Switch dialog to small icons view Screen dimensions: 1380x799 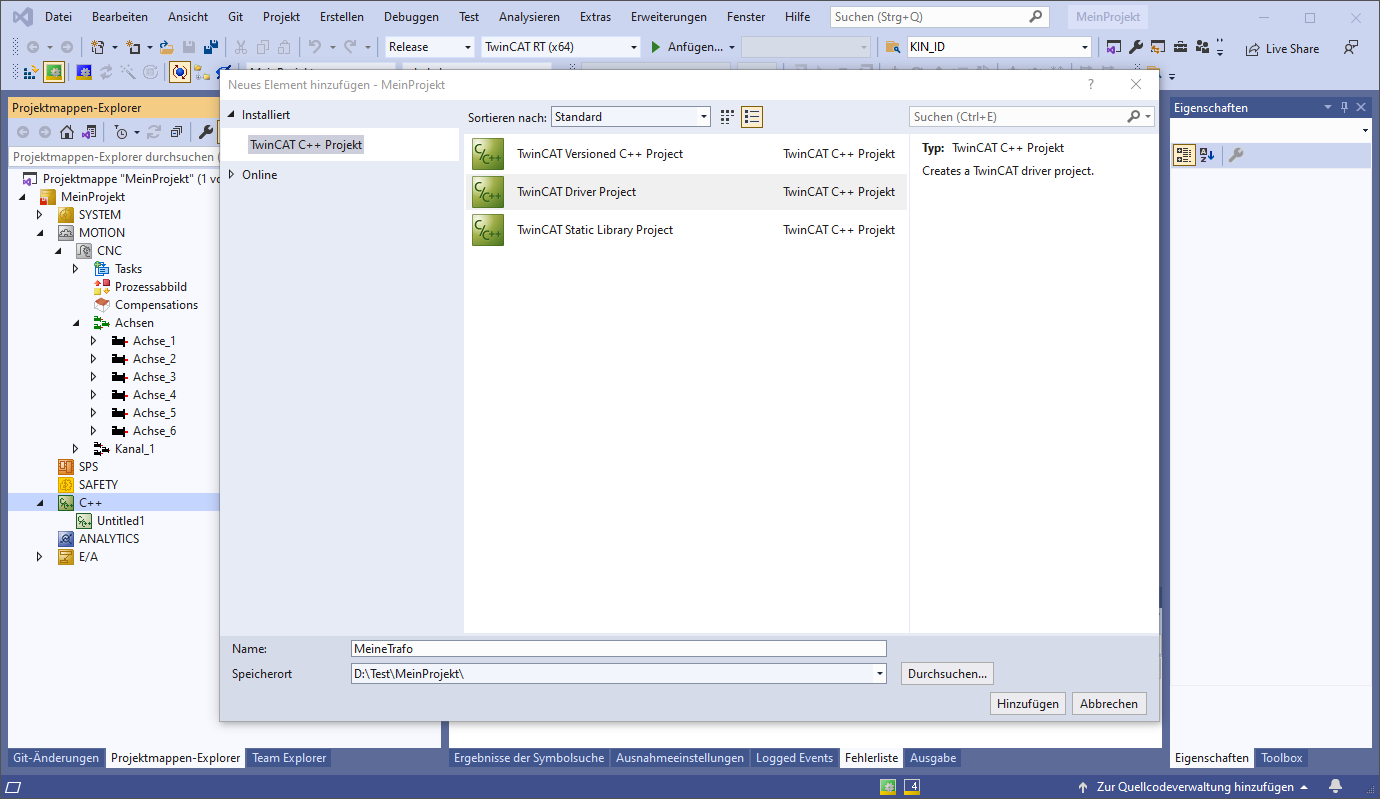point(727,117)
